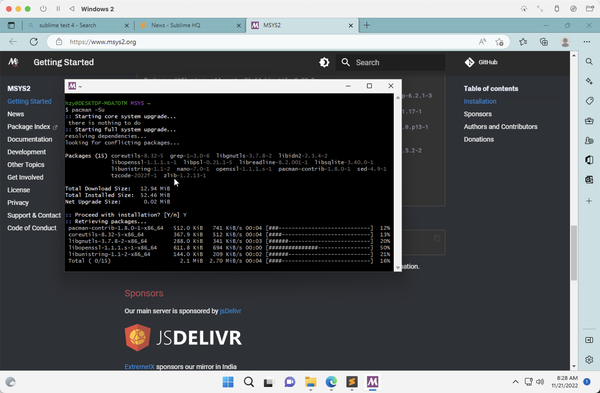Click the JSDELIVR logo image
This screenshot has height=393, width=600.
pos(183,338)
